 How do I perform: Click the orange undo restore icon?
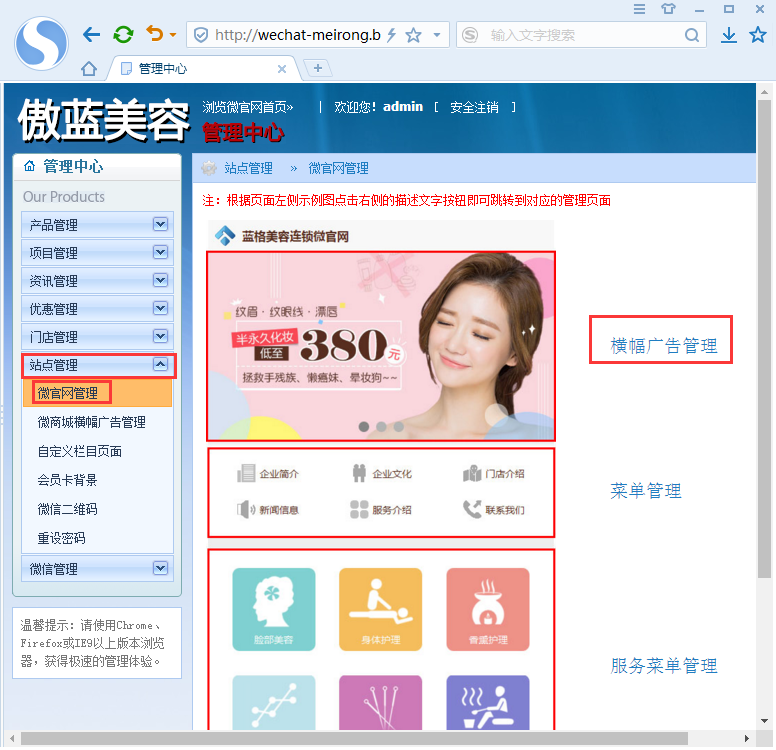coord(154,34)
